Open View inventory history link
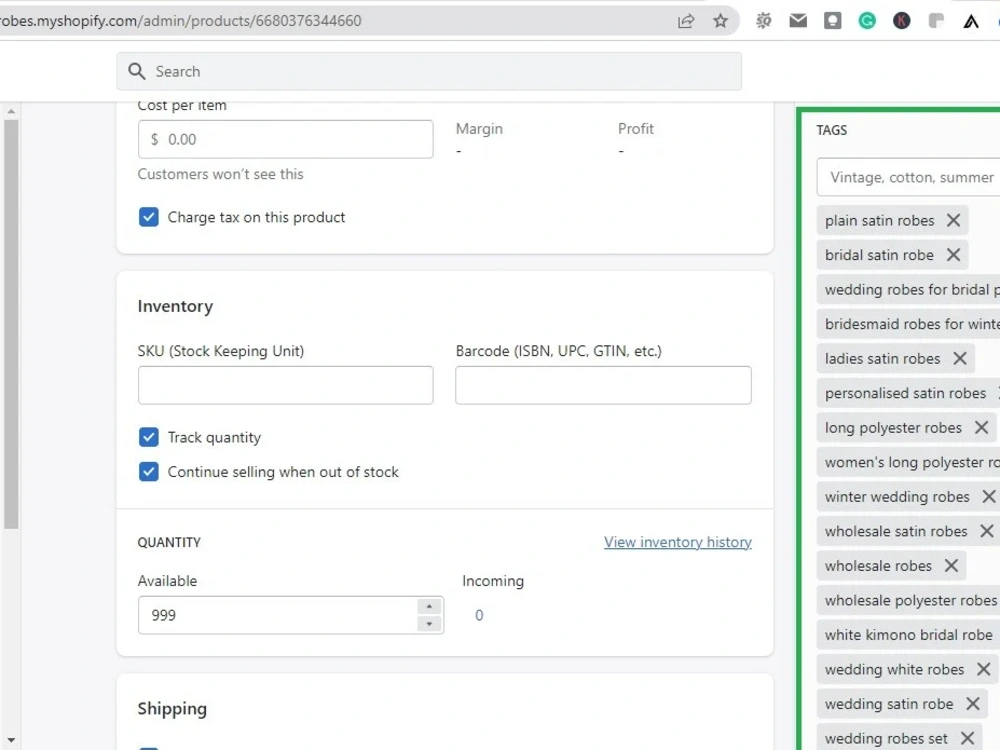1000x750 pixels. 677,542
